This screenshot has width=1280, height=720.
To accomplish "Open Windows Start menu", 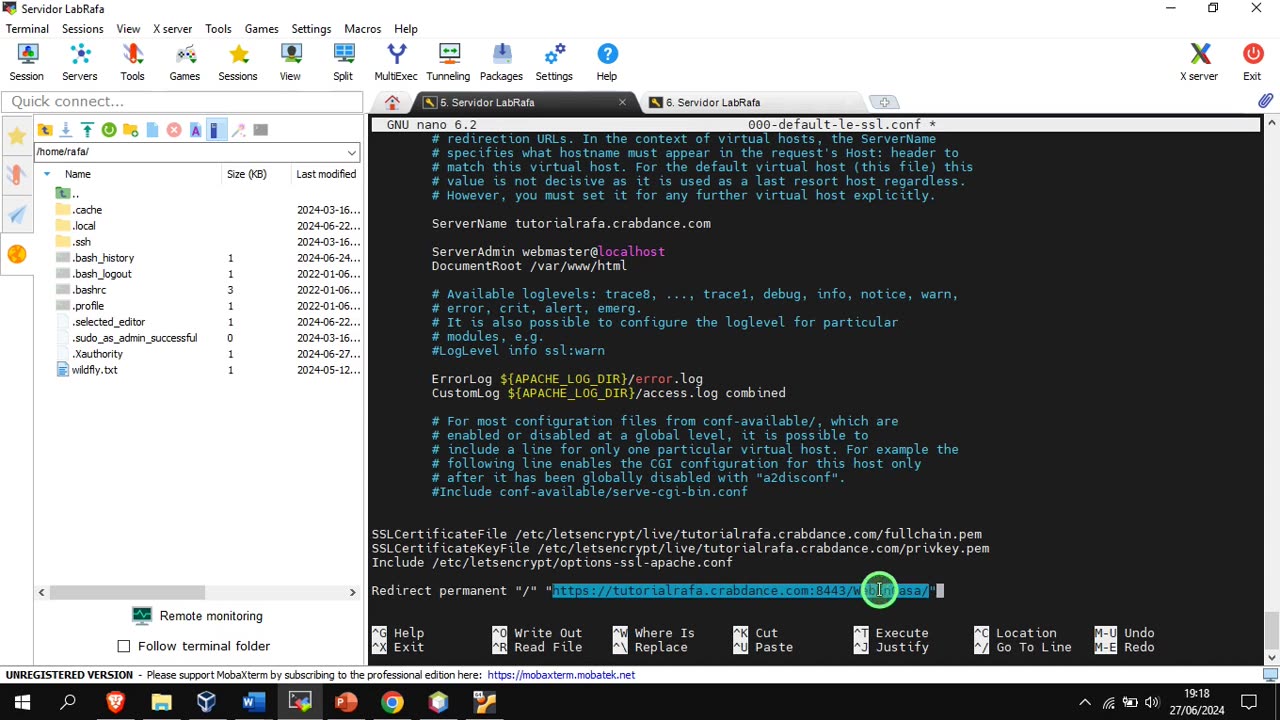I will pos(22,702).
